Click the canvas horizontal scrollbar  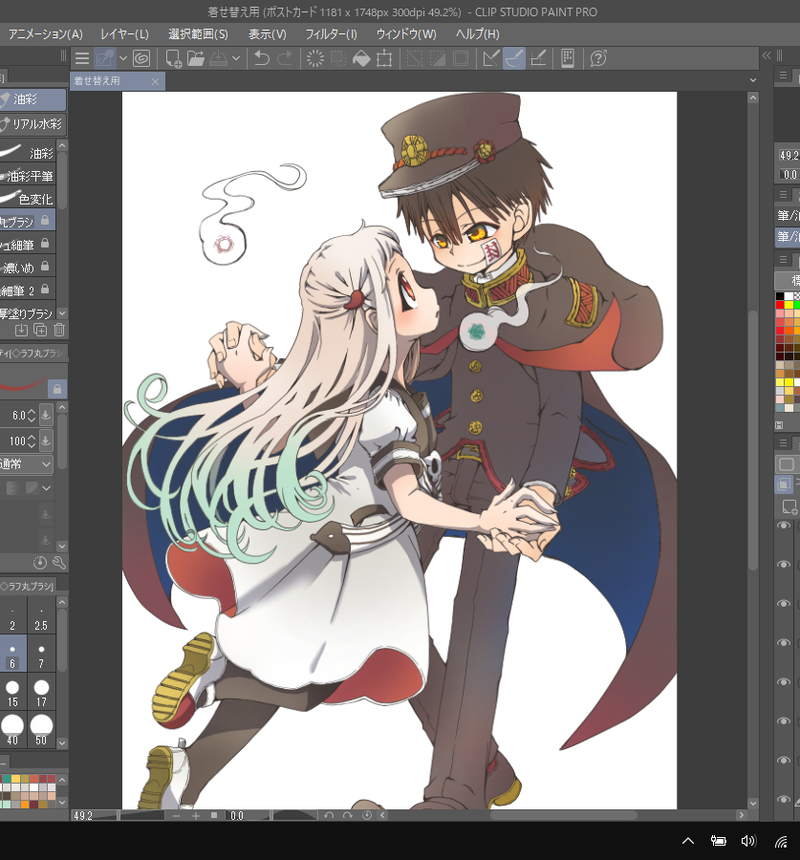pos(563,816)
